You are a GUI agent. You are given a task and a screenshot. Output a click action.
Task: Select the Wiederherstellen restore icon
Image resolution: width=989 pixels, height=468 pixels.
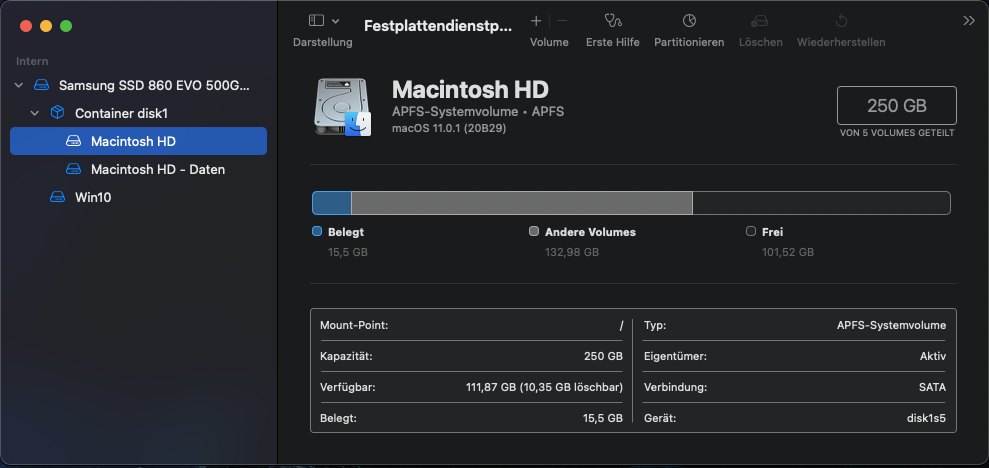point(841,21)
